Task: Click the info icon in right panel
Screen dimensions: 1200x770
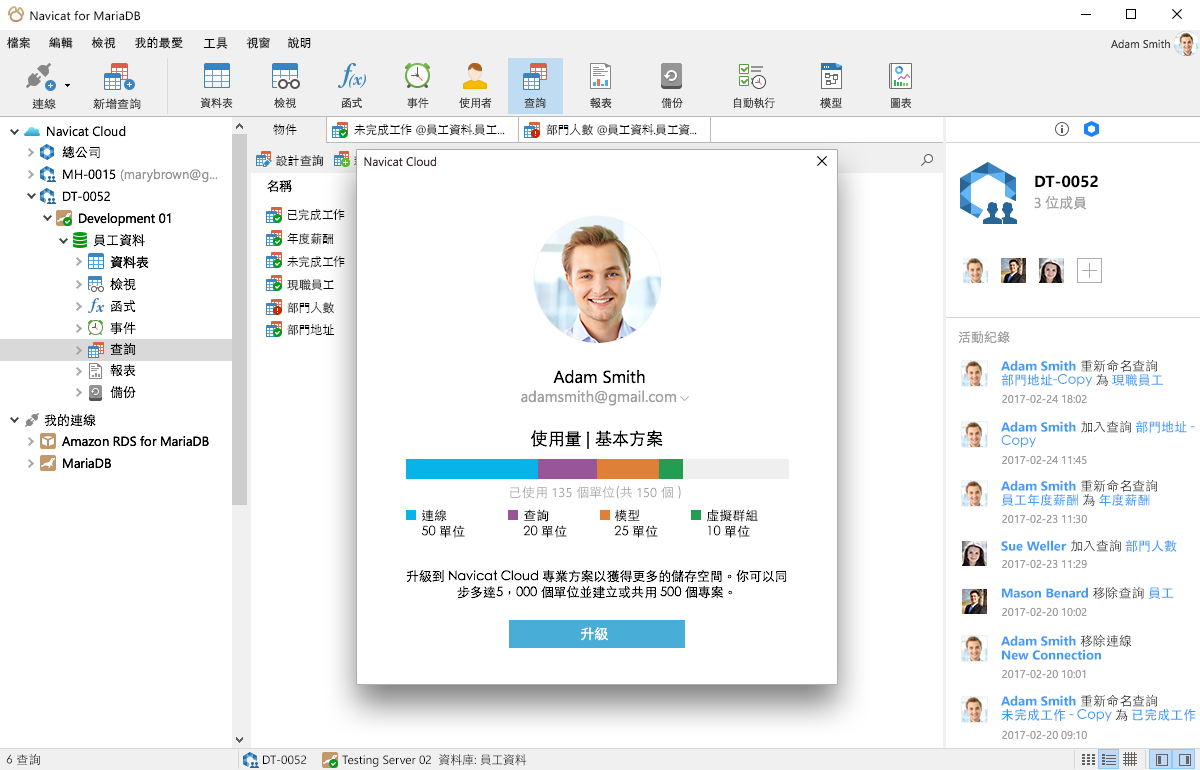Action: point(1062,130)
